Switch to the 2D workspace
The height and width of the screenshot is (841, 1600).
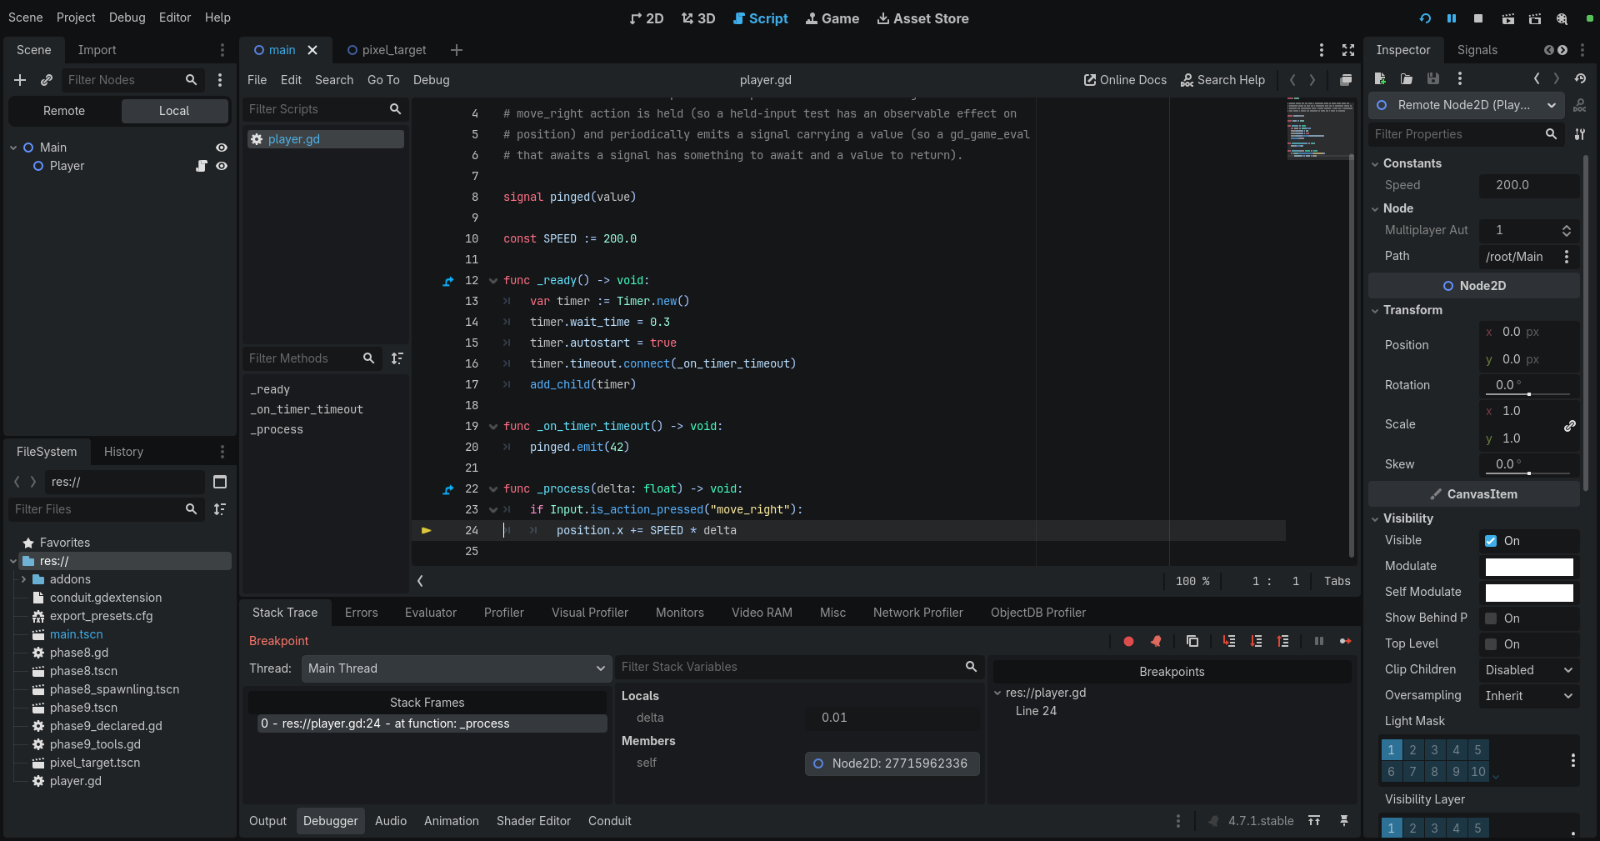(x=647, y=19)
